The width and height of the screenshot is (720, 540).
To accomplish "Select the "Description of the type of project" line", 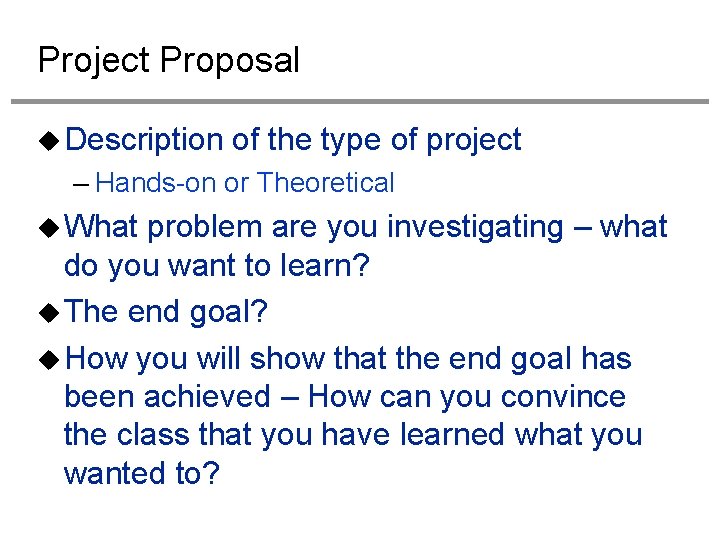I will point(293,140).
